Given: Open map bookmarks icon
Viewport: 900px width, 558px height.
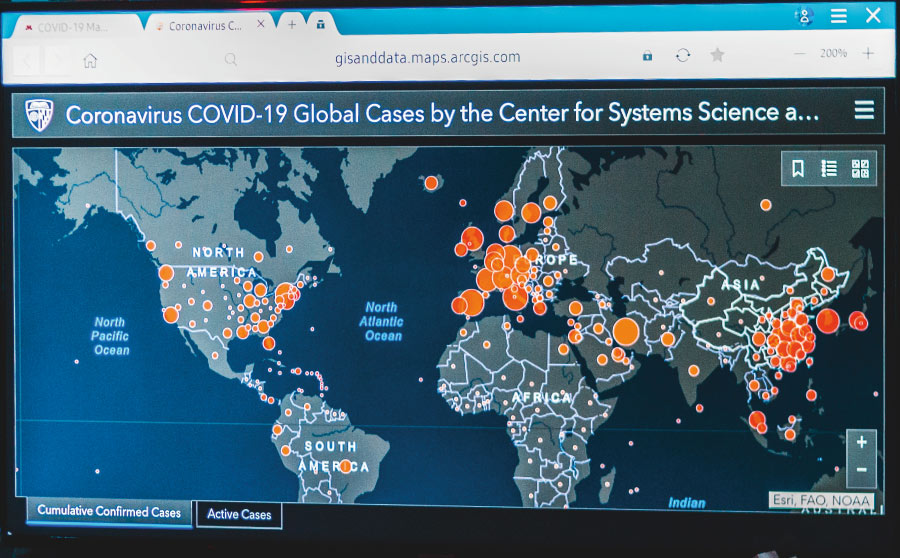Looking at the screenshot, I should click(798, 169).
